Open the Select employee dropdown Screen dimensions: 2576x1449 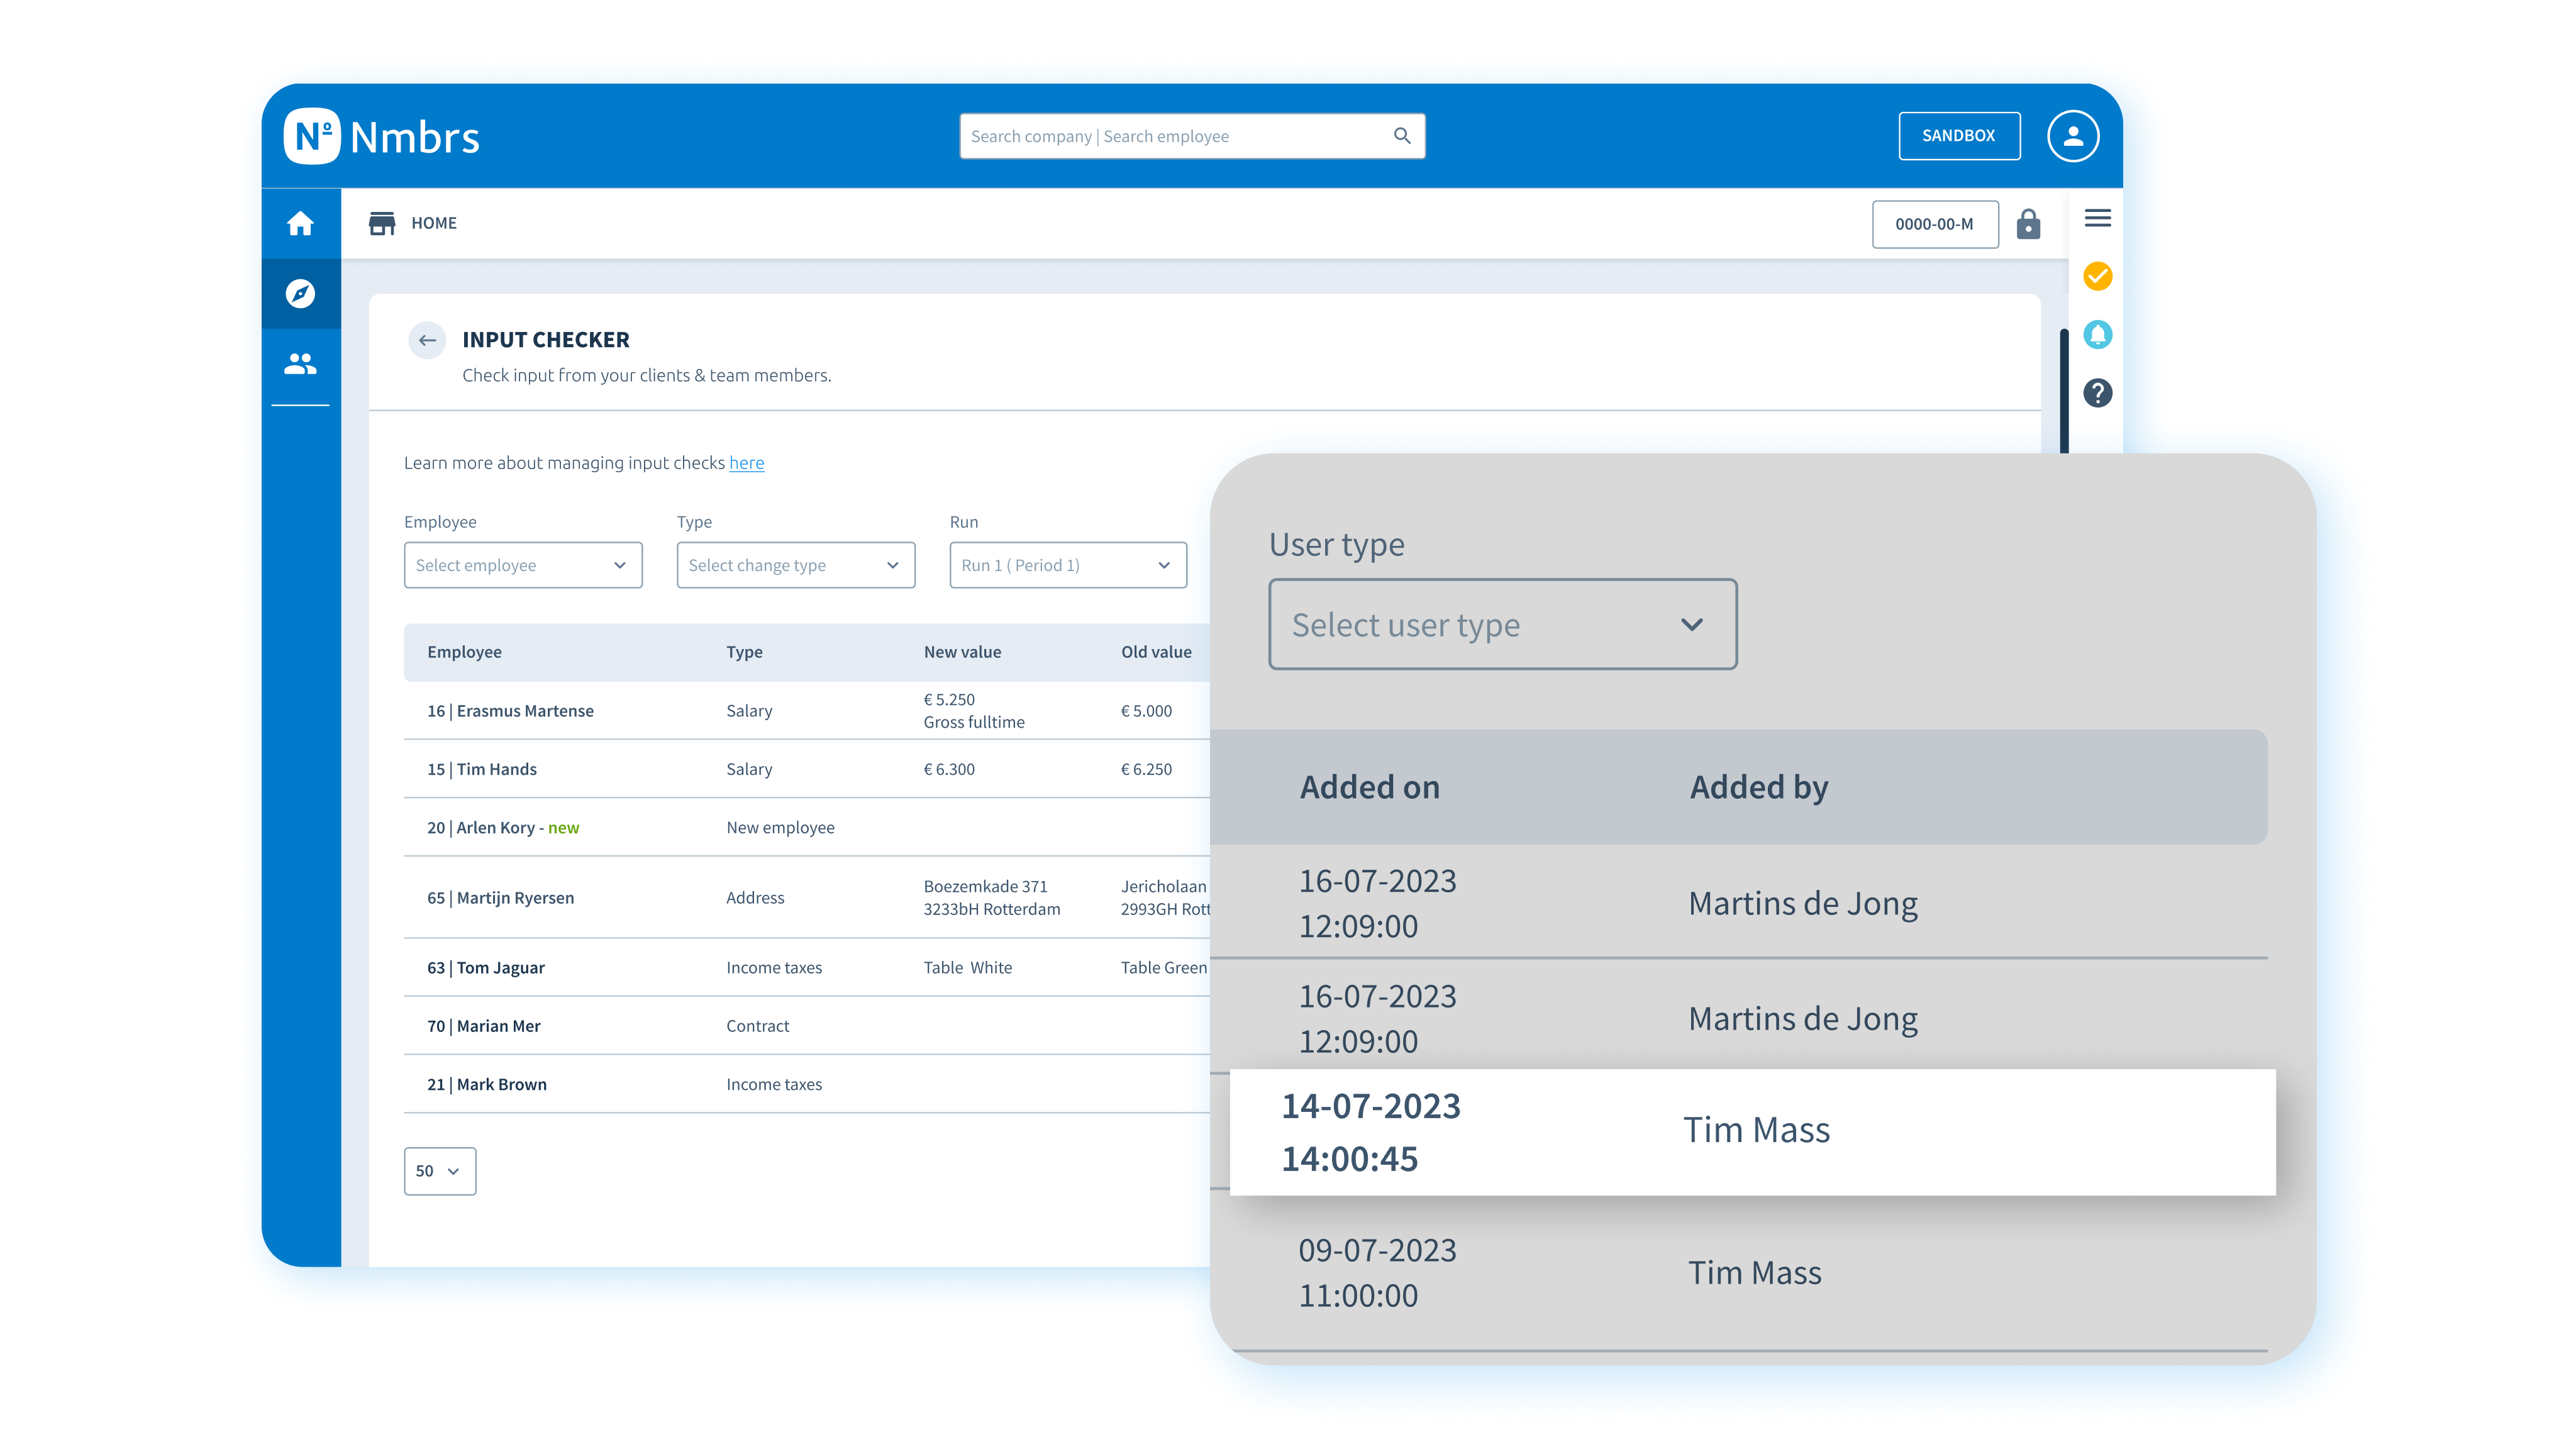tap(523, 565)
